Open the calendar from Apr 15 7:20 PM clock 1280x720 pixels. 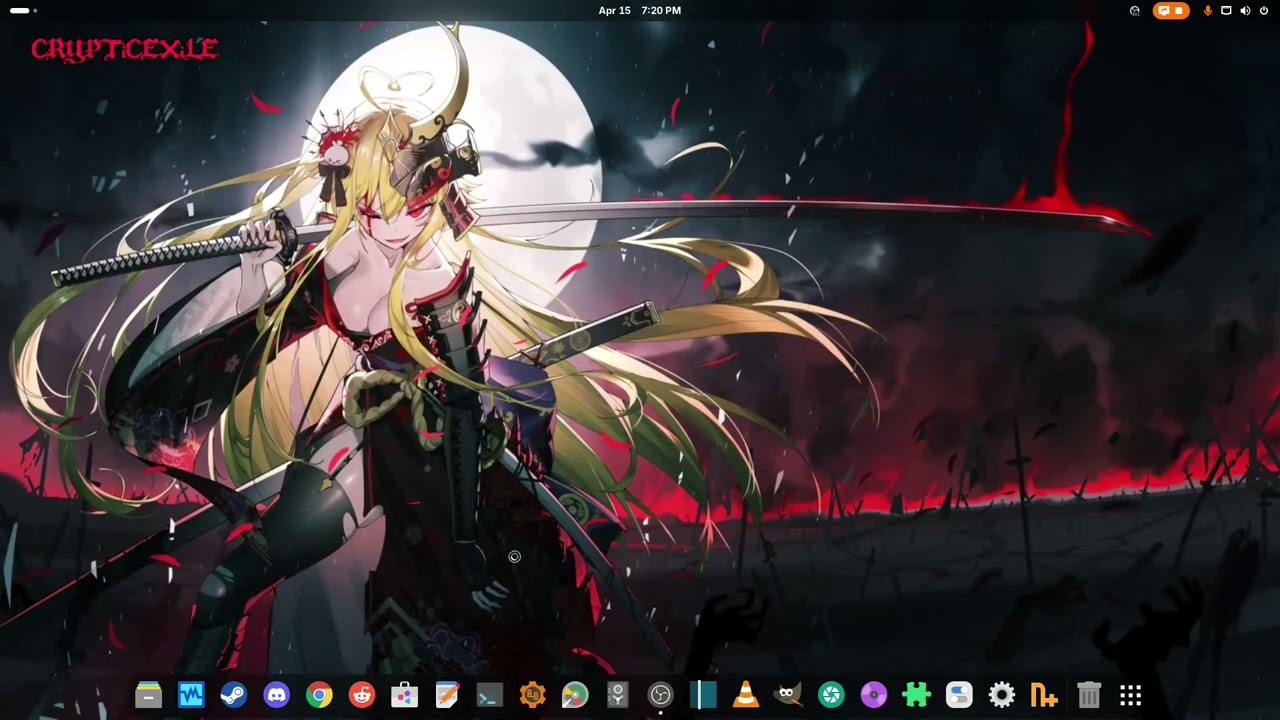coord(640,10)
